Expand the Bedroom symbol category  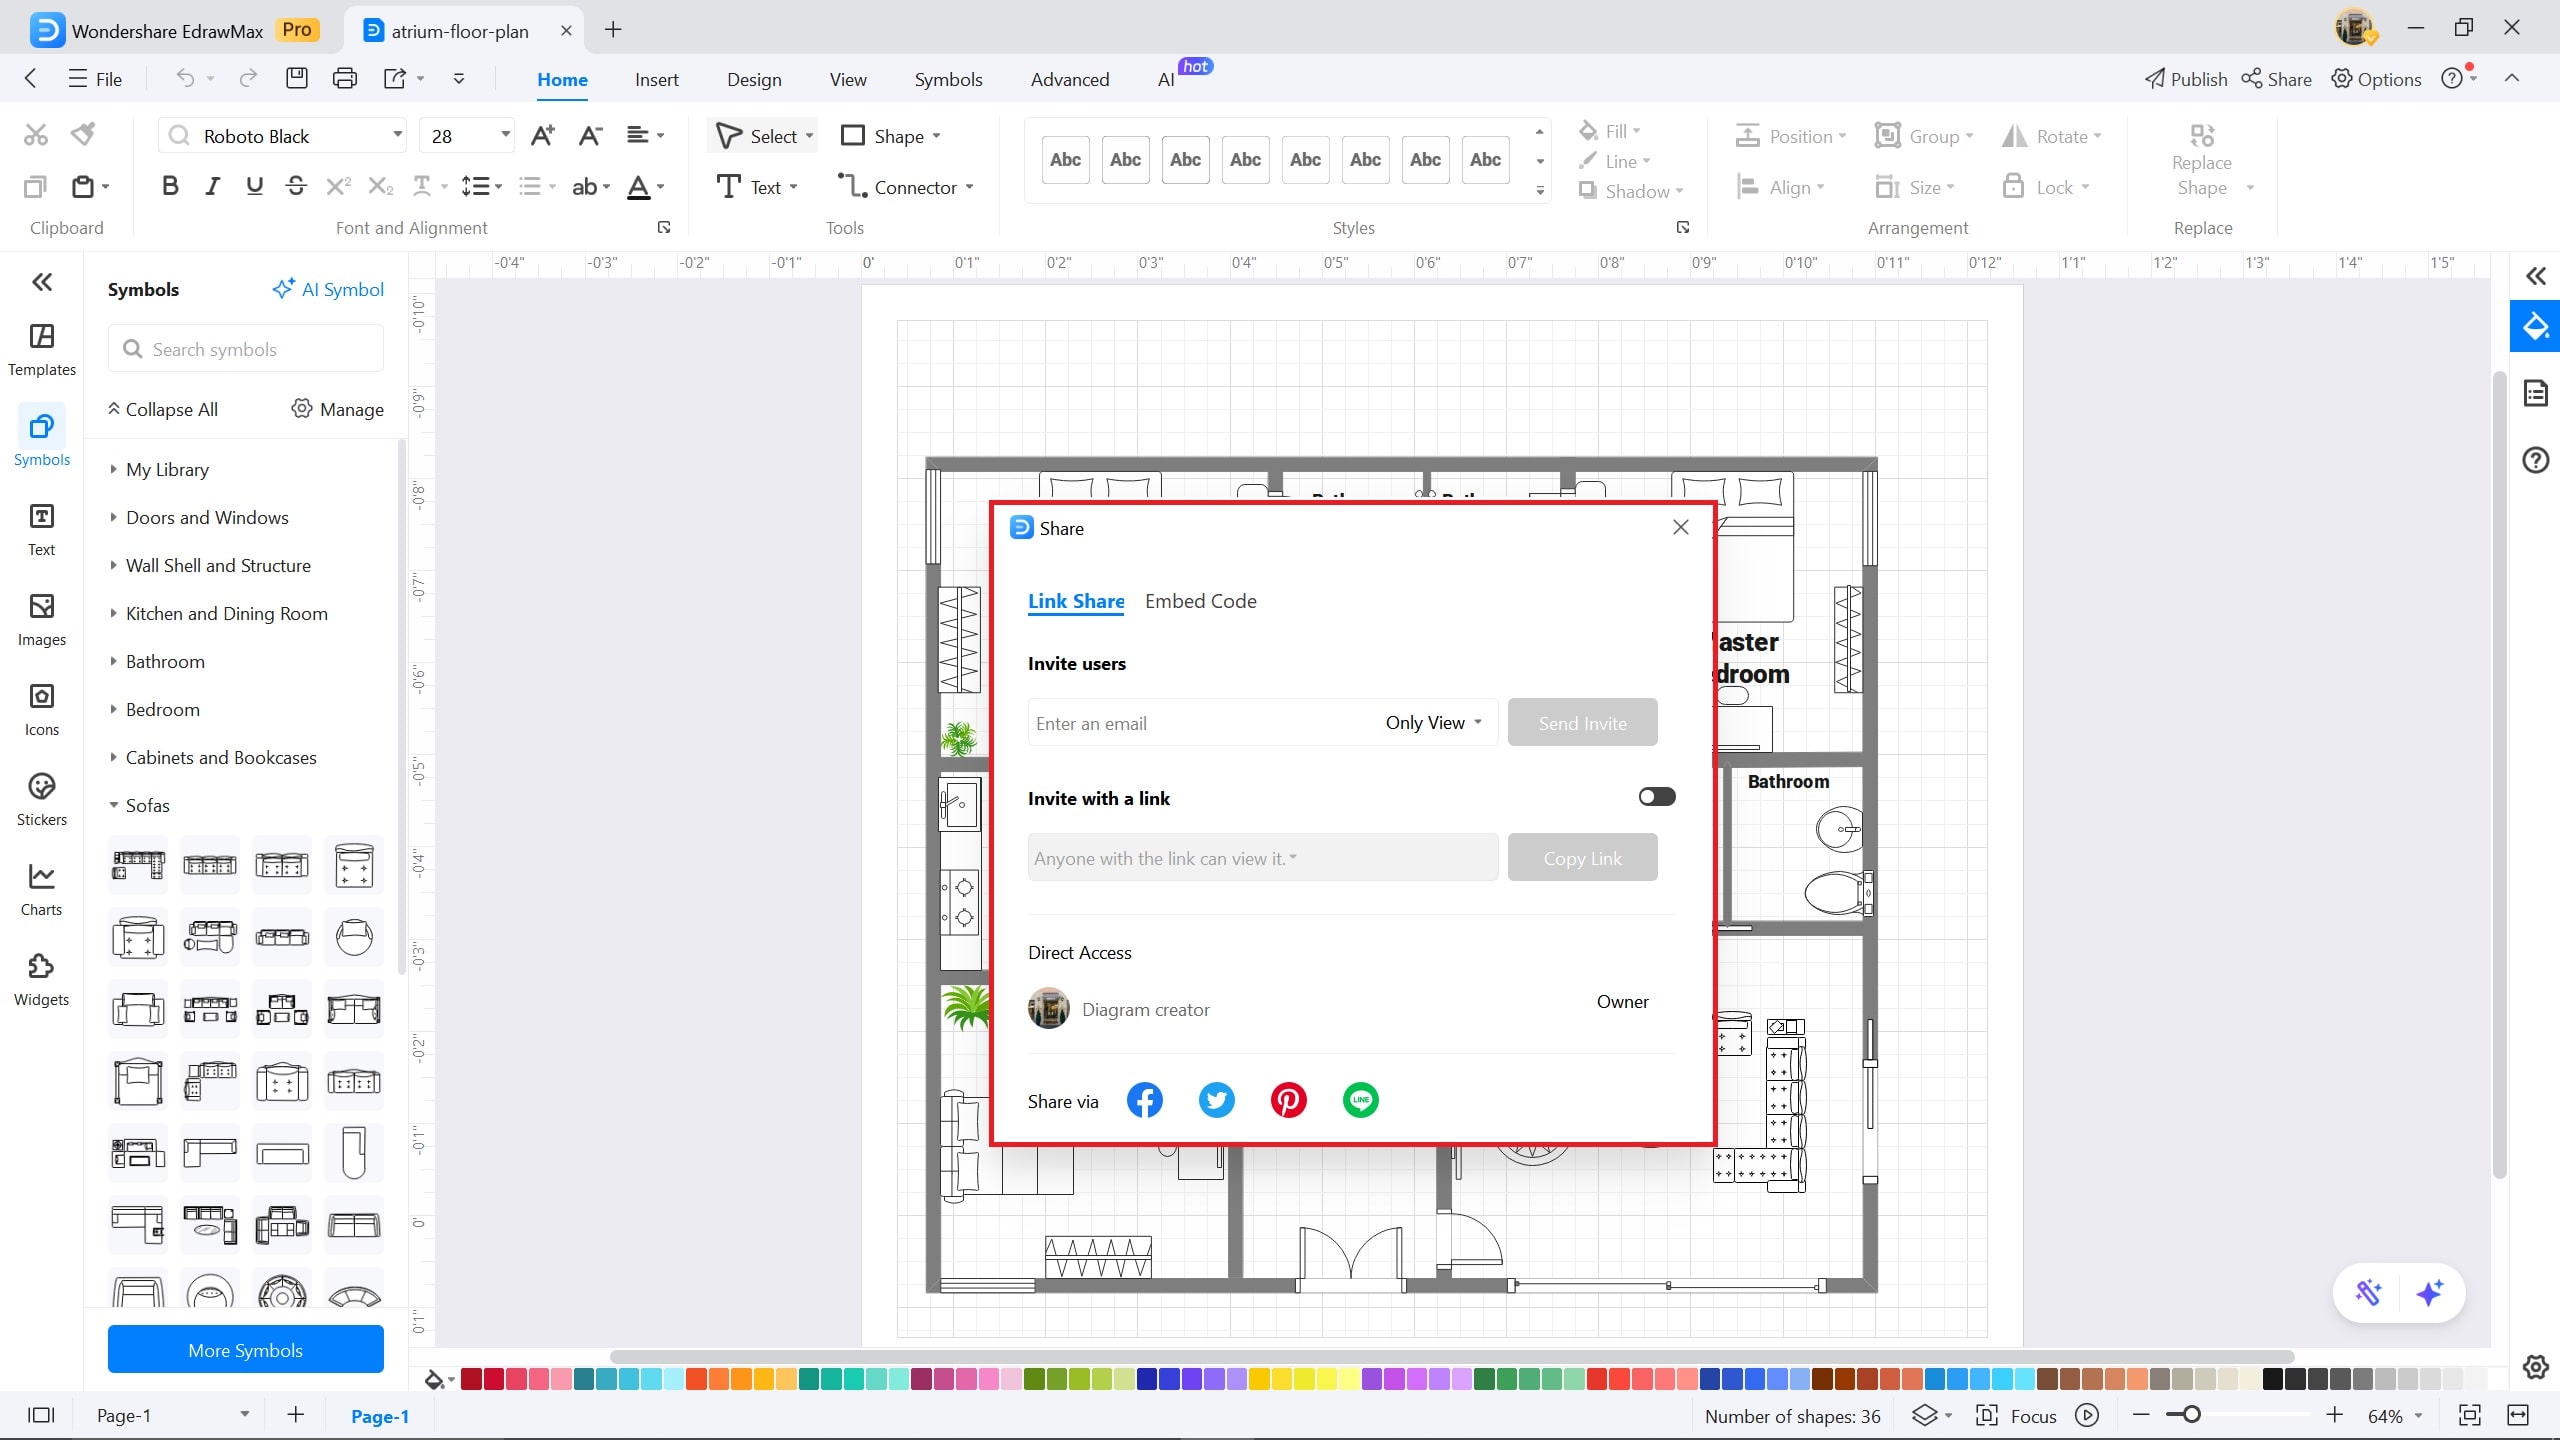click(x=162, y=709)
